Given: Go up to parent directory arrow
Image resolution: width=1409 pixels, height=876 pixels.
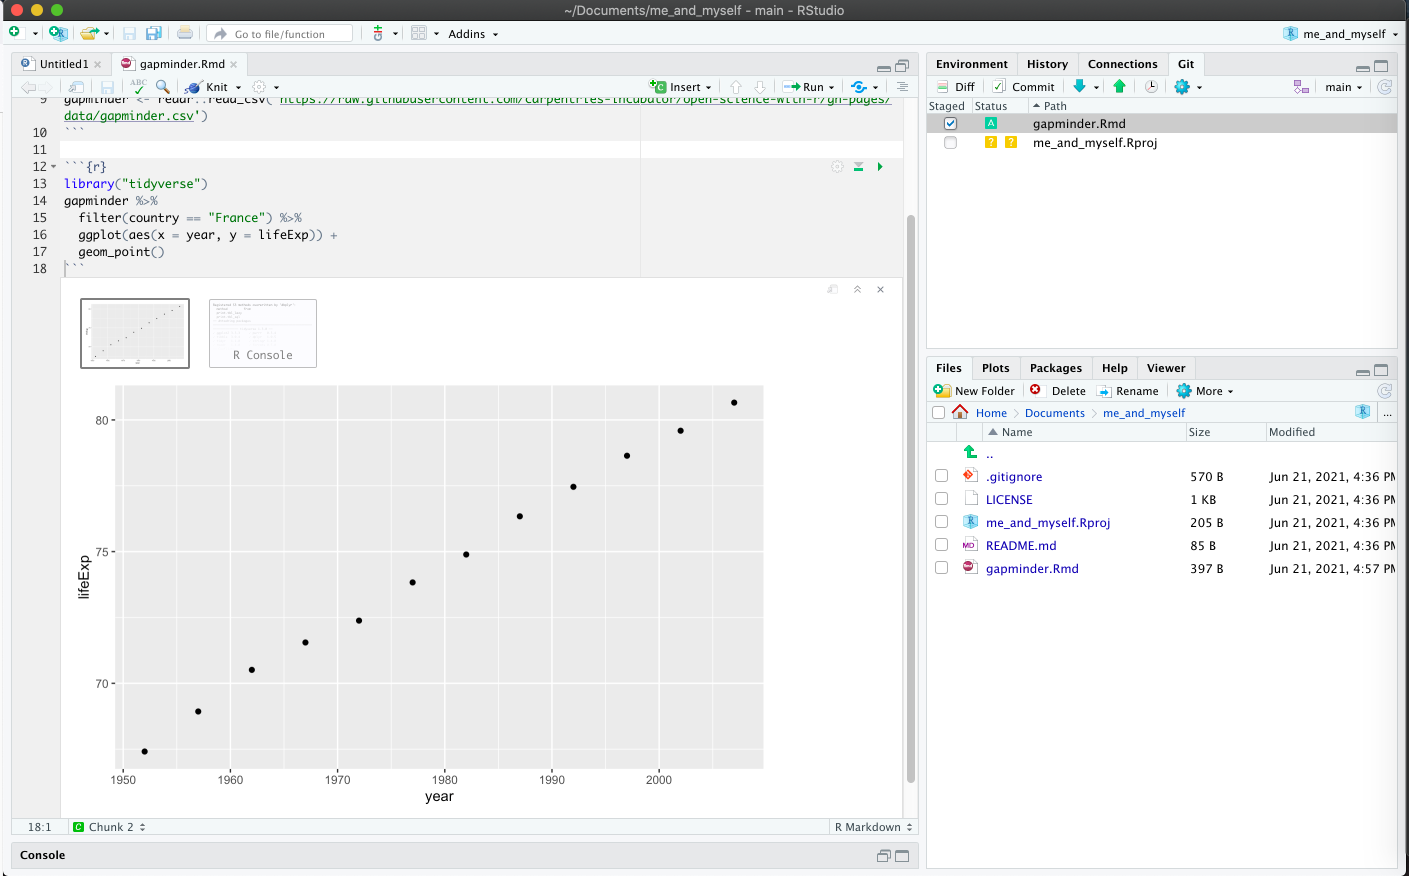Looking at the screenshot, I should click(x=970, y=452).
